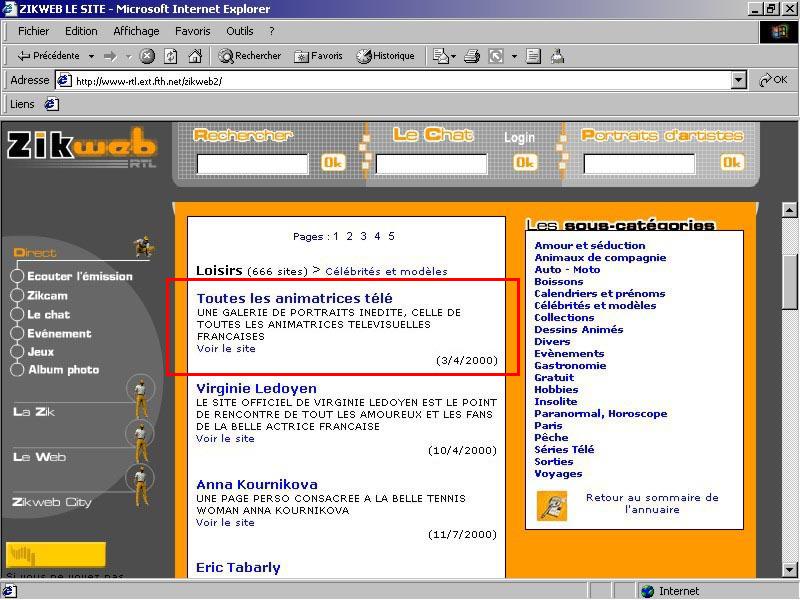Open the Affichage menu
This screenshot has width=800, height=600.
[x=136, y=31]
